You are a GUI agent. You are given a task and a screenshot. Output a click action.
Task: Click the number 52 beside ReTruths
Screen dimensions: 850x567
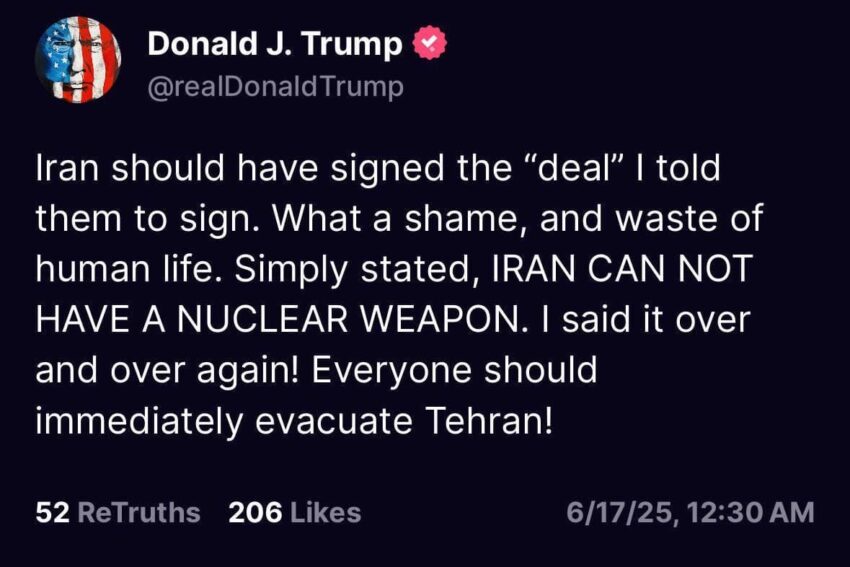(53, 512)
